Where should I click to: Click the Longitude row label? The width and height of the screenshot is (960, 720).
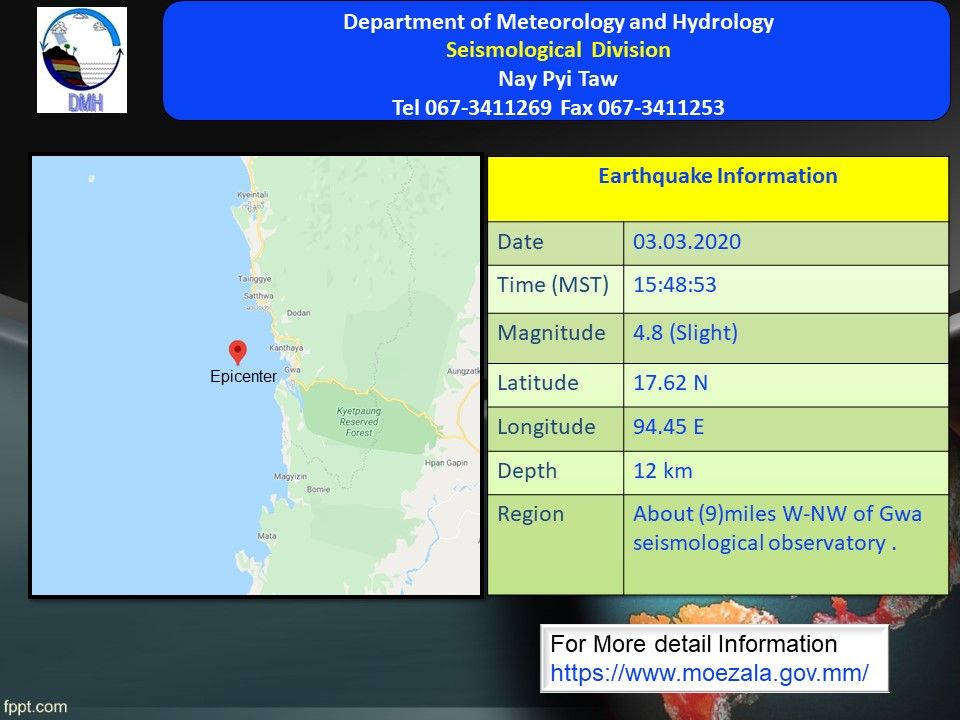[546, 427]
